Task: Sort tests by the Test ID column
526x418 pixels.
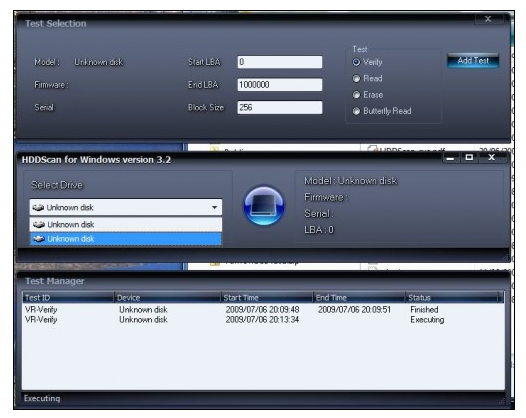Action: (x=68, y=298)
